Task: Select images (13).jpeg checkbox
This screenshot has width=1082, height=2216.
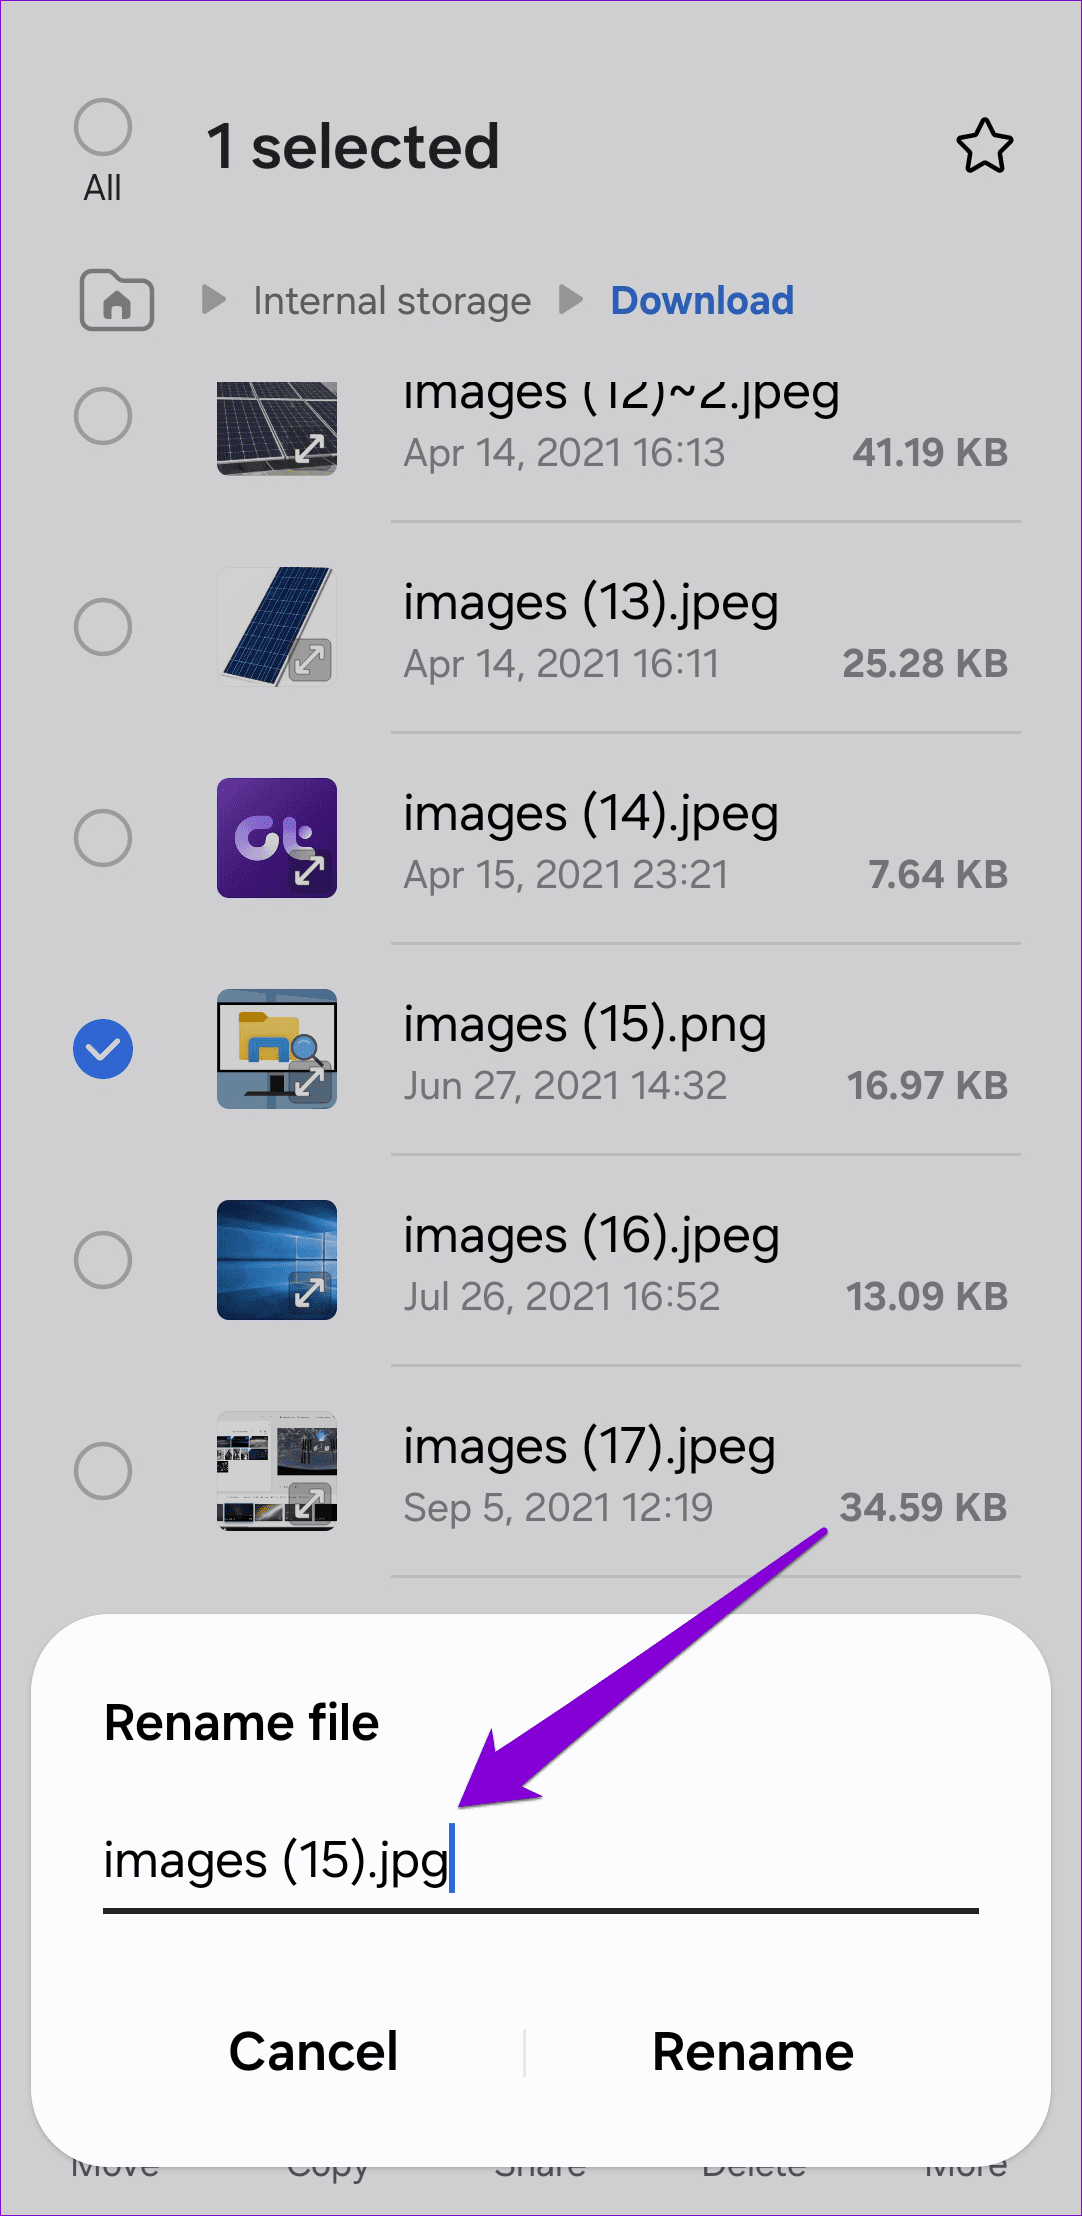Action: (x=103, y=627)
